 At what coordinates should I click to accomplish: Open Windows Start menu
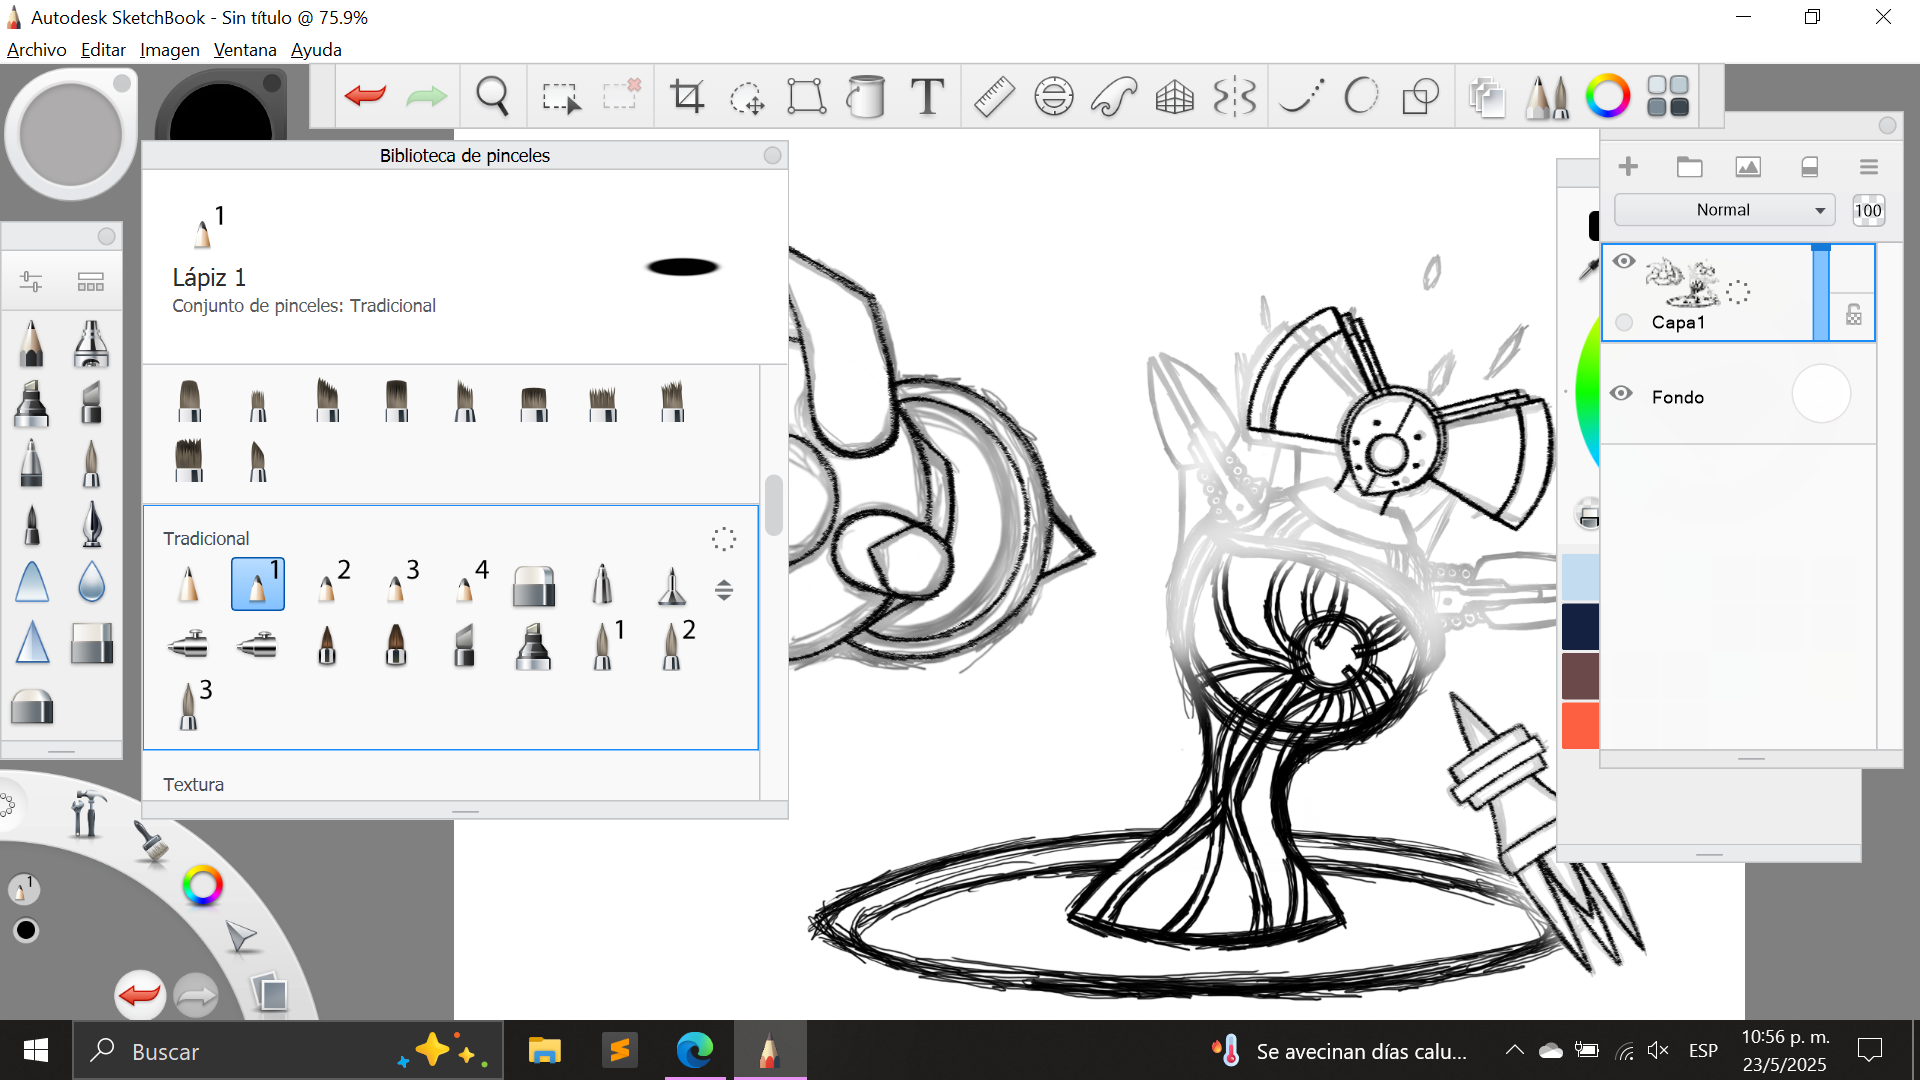(x=36, y=1050)
